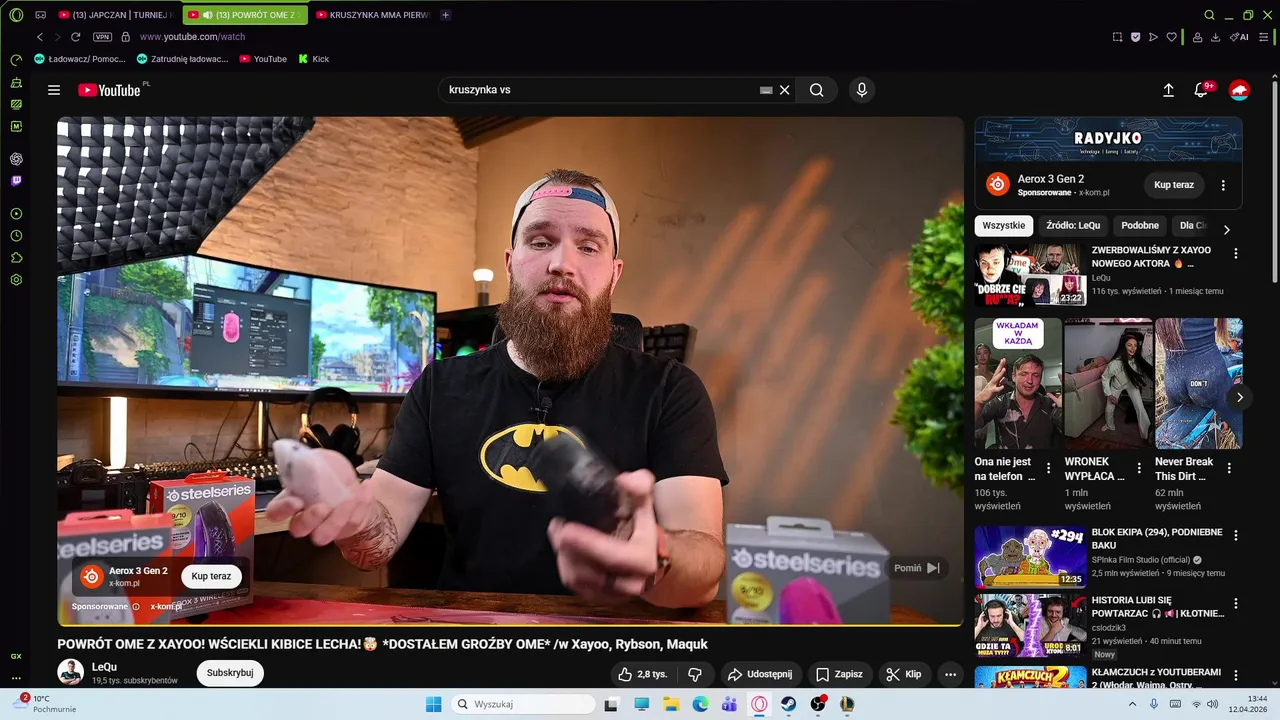Open YouTube hamburger guide menu
This screenshot has width=1280, height=720.
click(54, 90)
